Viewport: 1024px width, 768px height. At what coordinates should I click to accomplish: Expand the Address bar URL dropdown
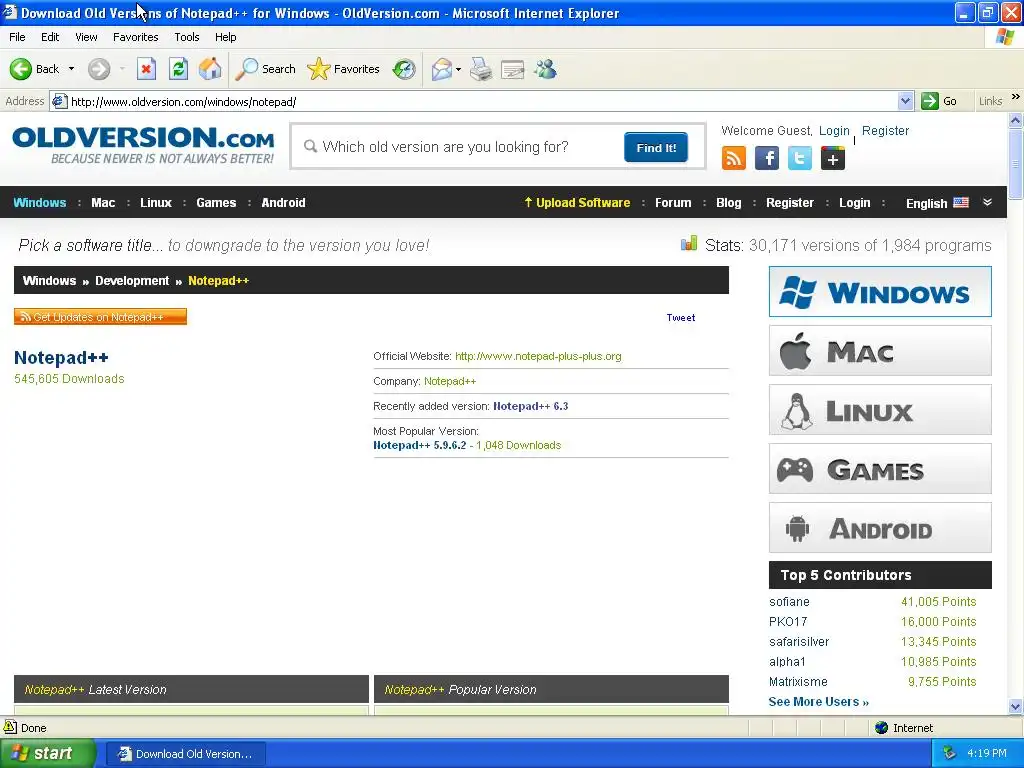pos(905,101)
